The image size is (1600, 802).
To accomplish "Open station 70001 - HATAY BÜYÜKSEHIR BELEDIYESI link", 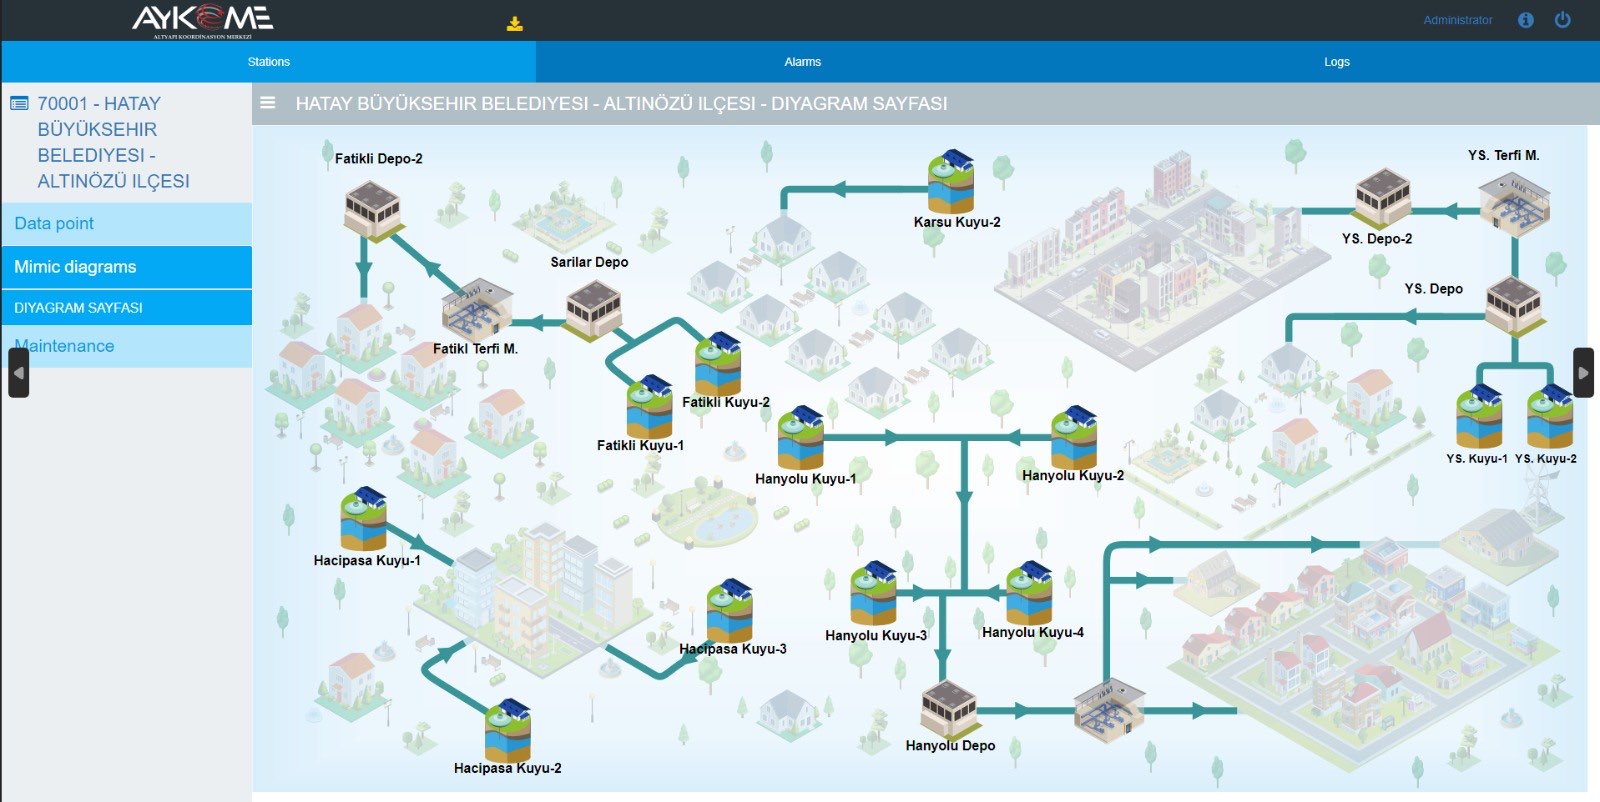I will pos(113,142).
